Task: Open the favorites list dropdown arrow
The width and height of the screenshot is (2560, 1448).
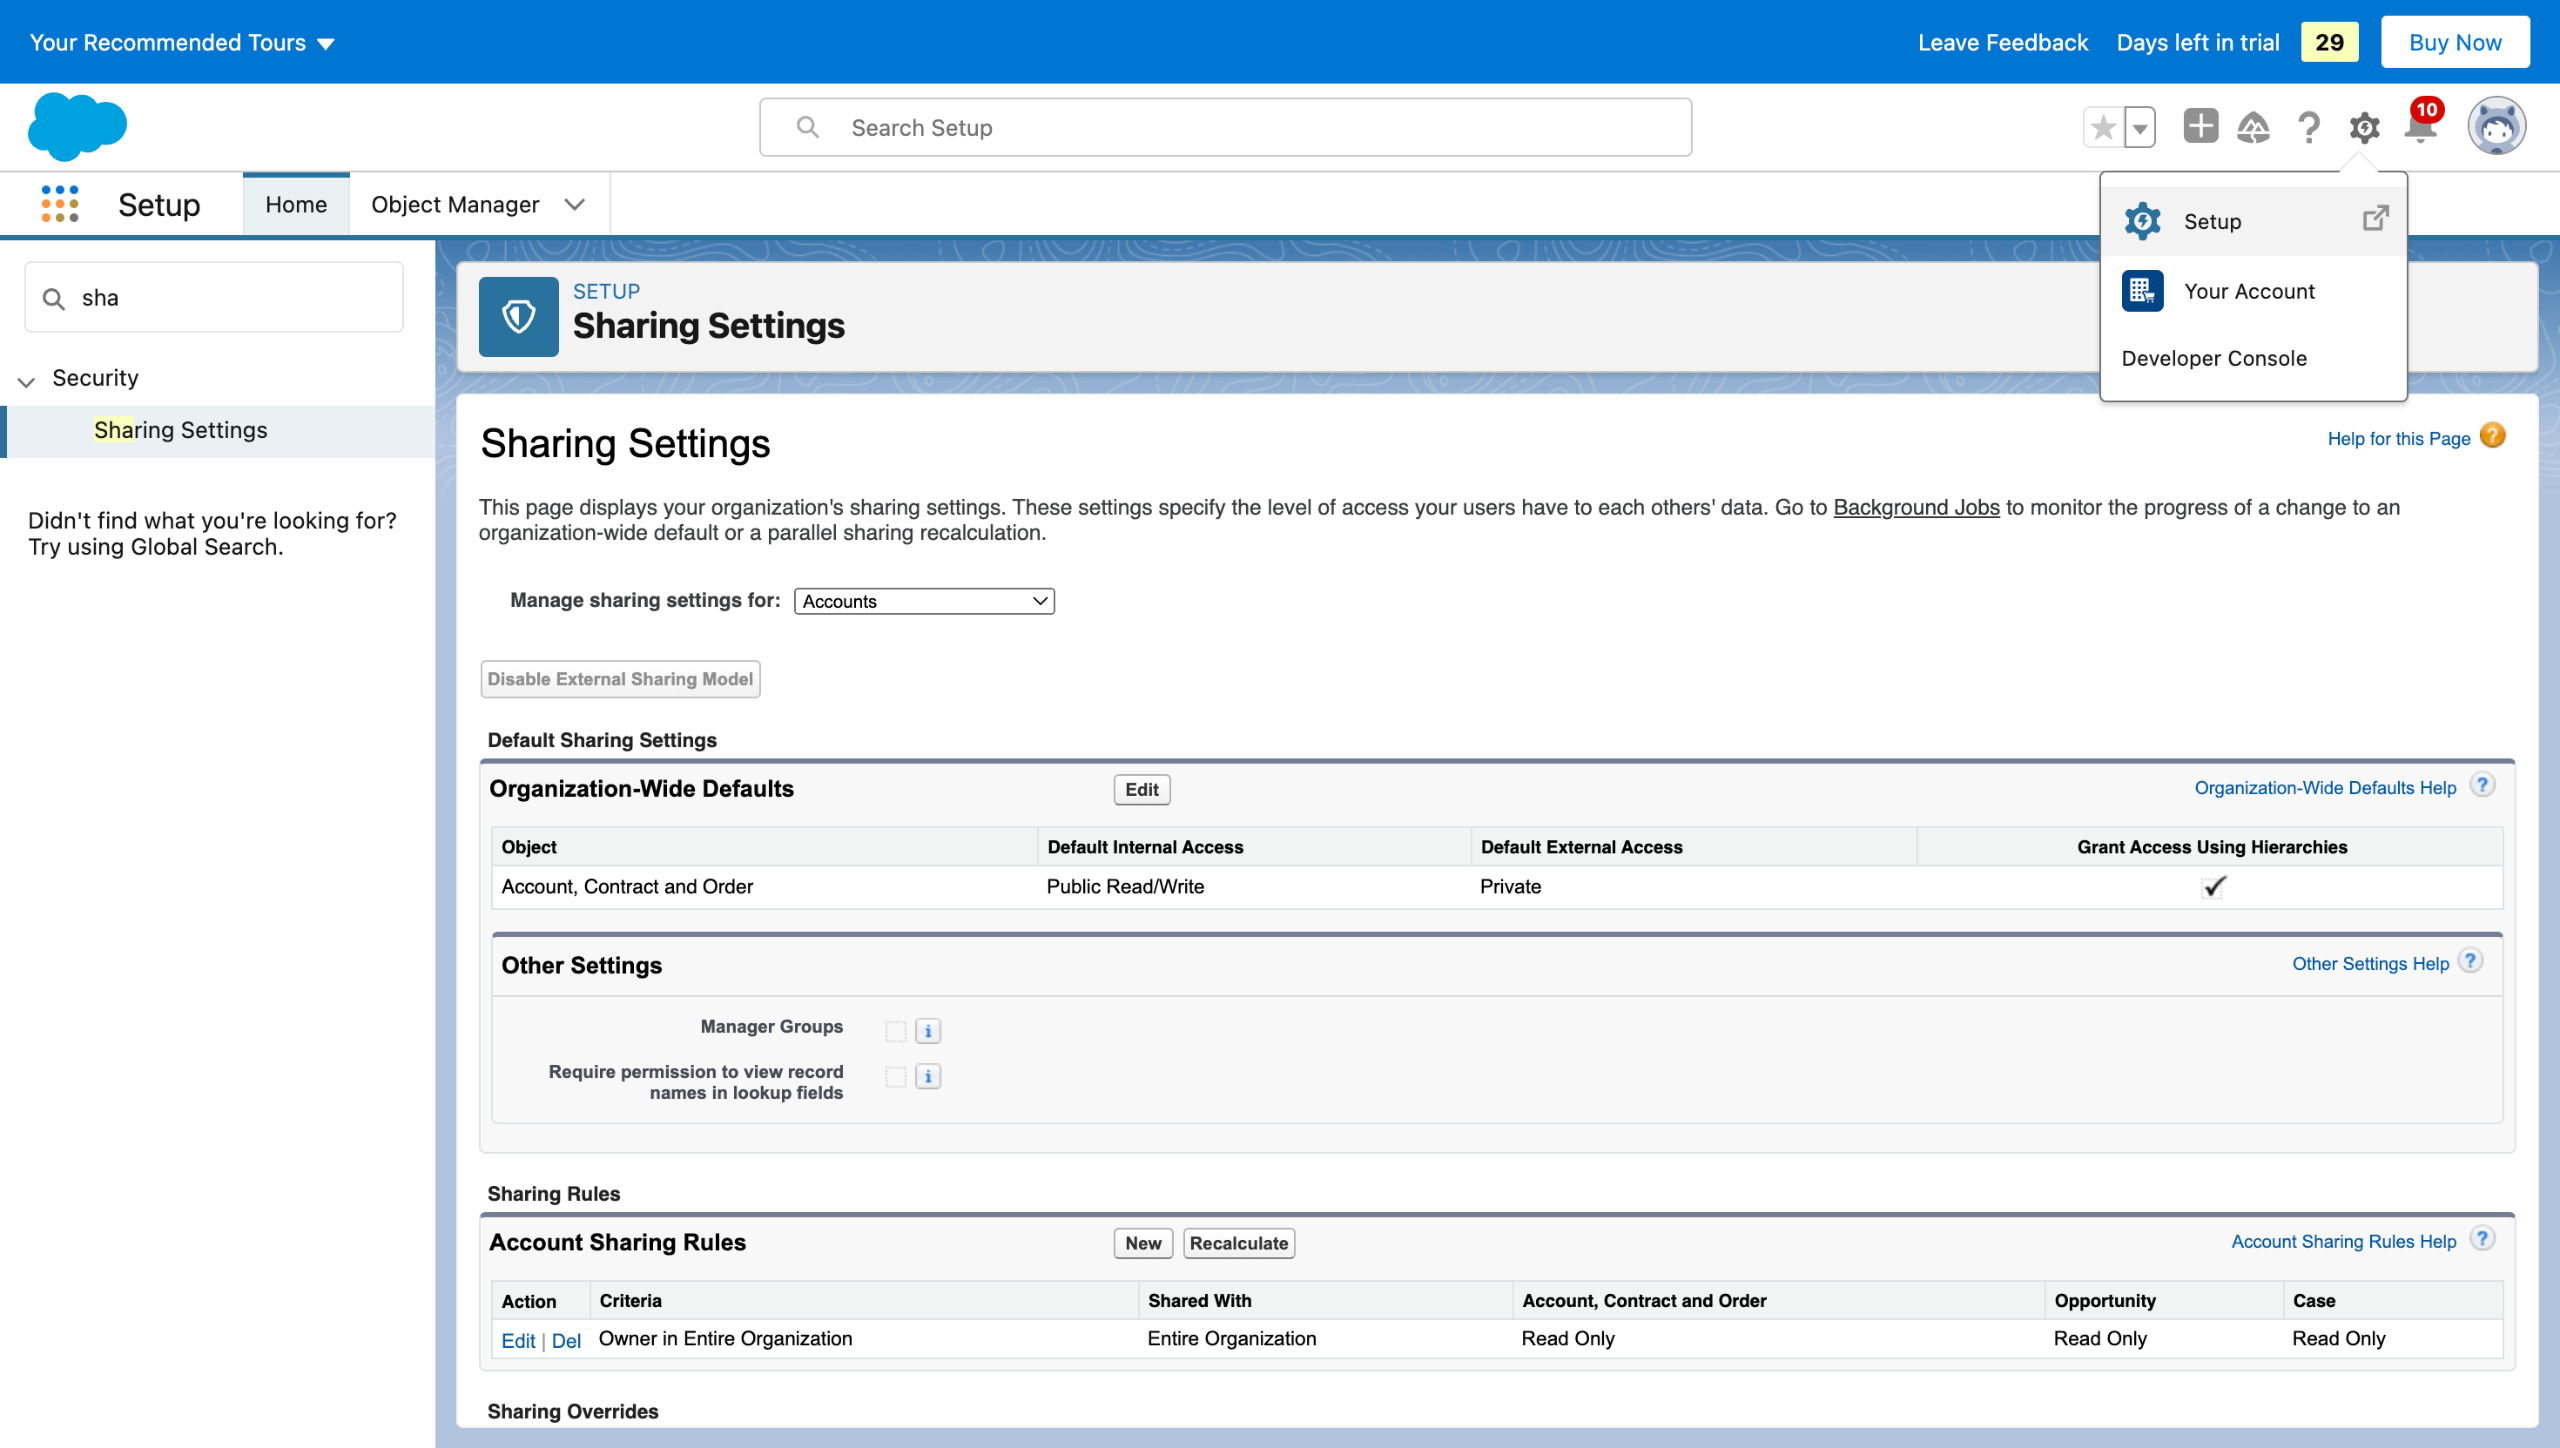Action: tap(2140, 128)
